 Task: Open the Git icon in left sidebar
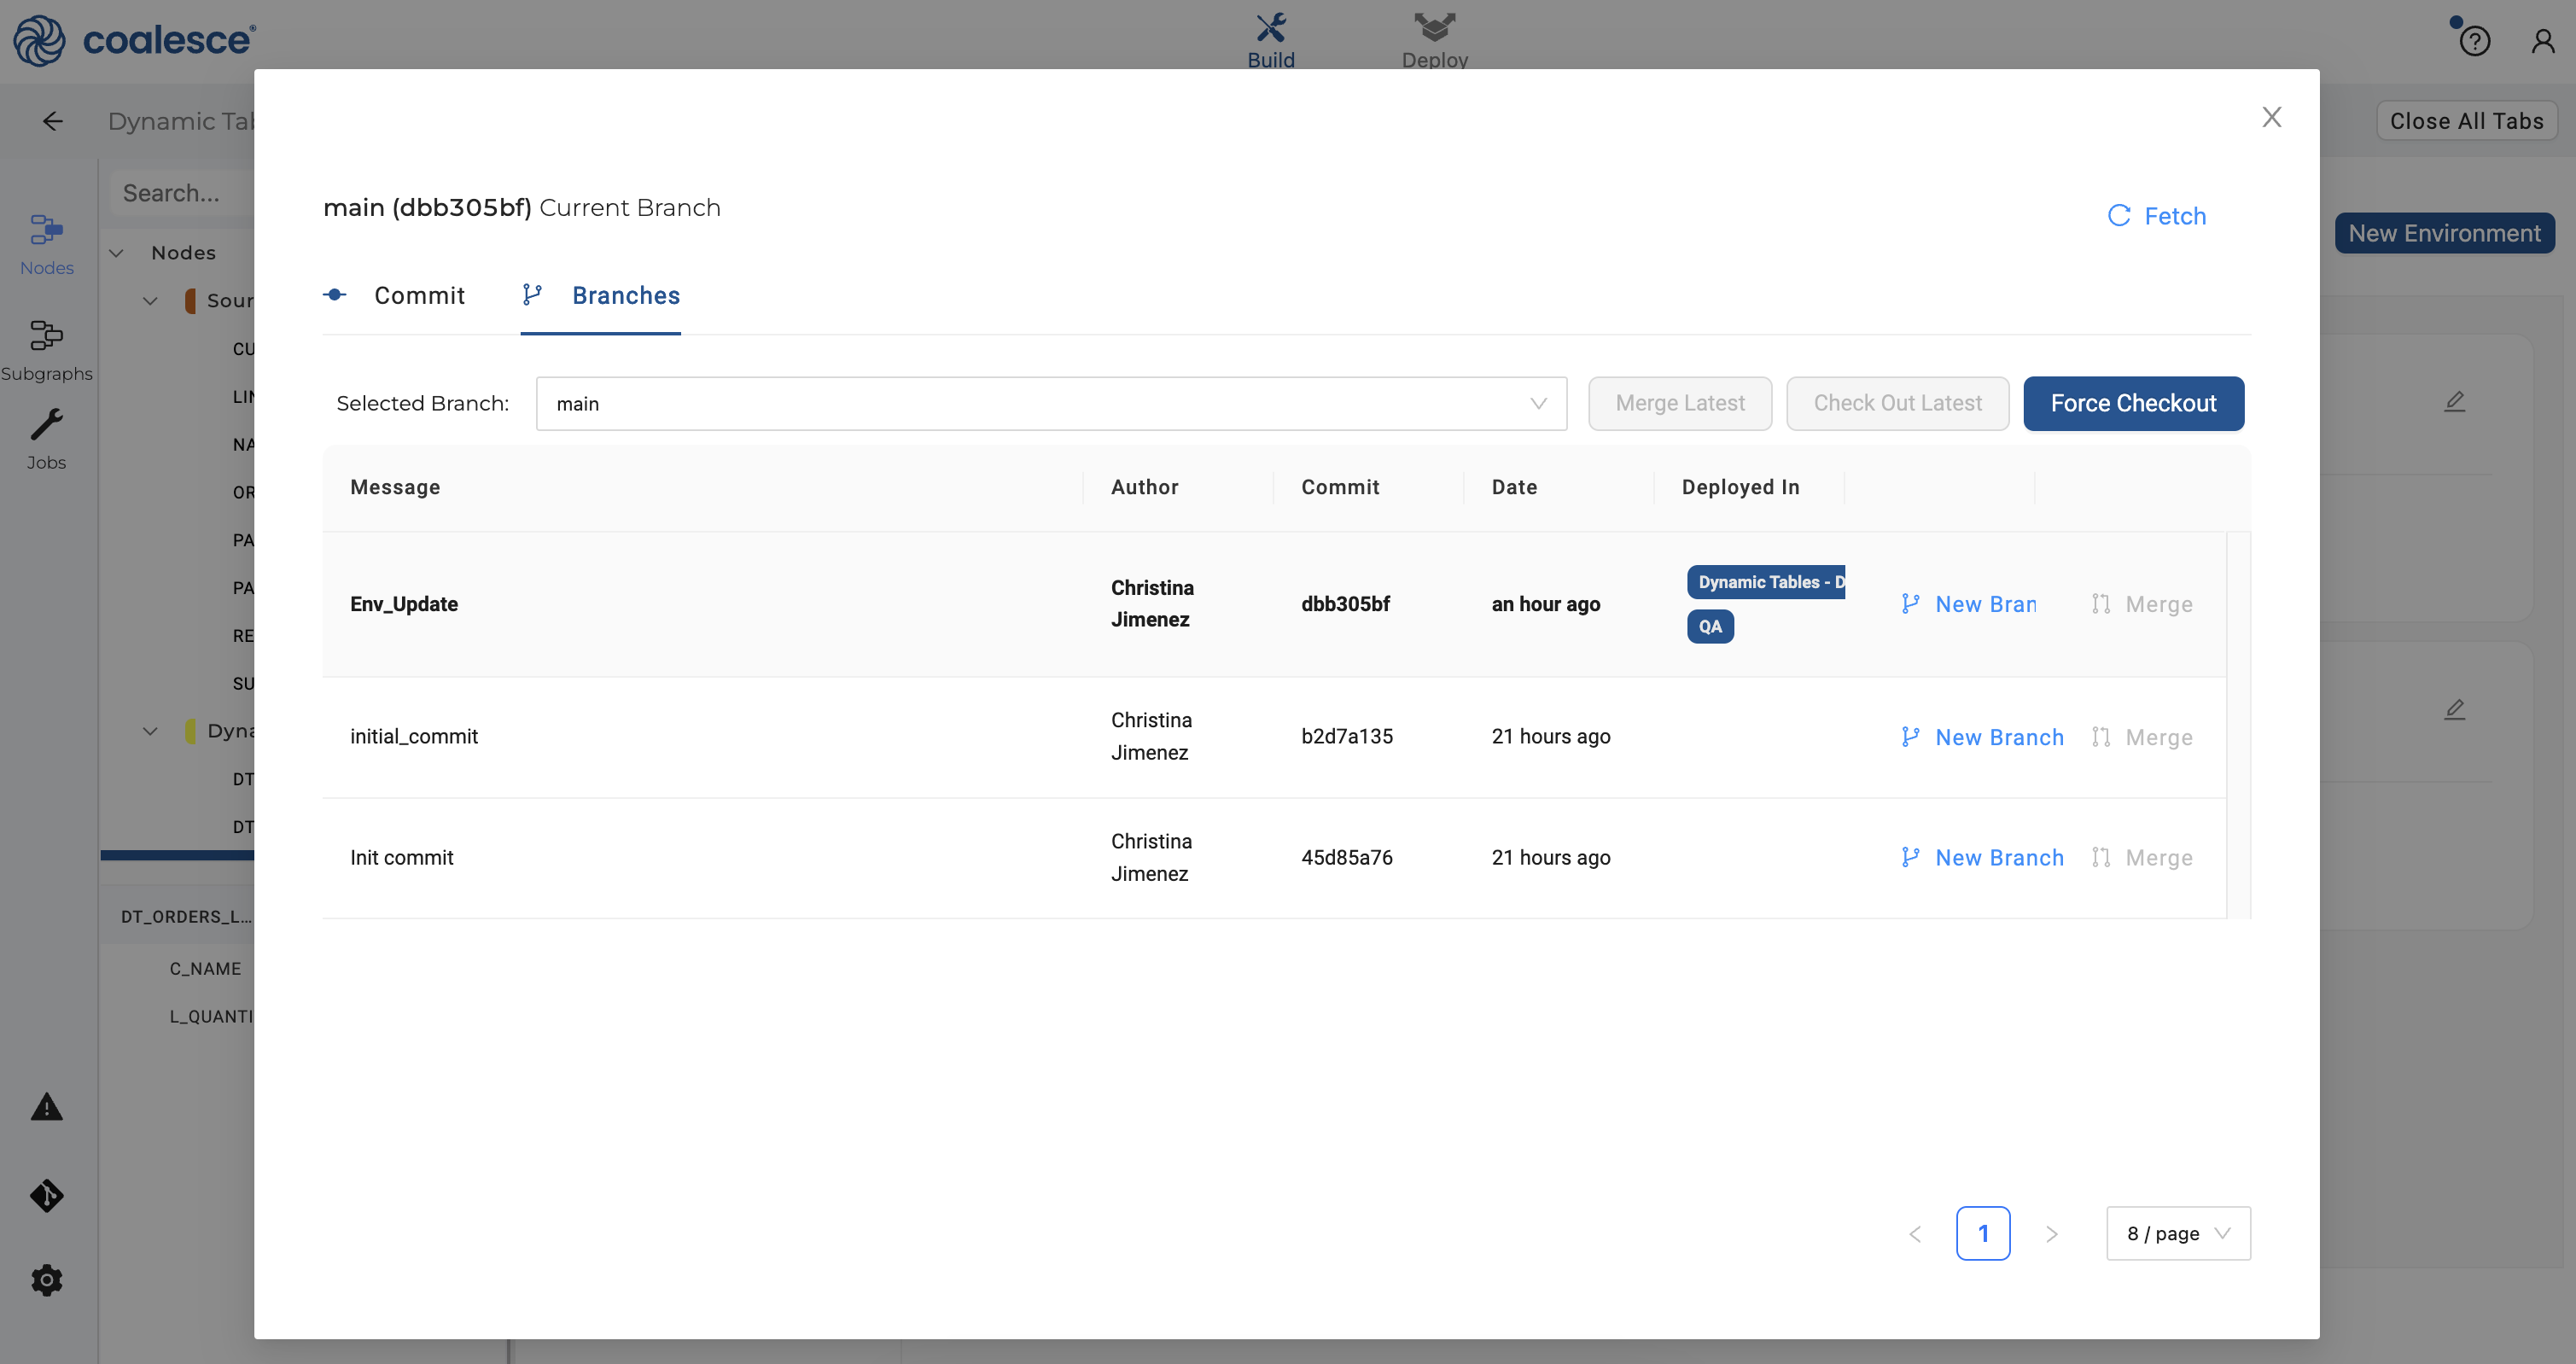click(46, 1195)
